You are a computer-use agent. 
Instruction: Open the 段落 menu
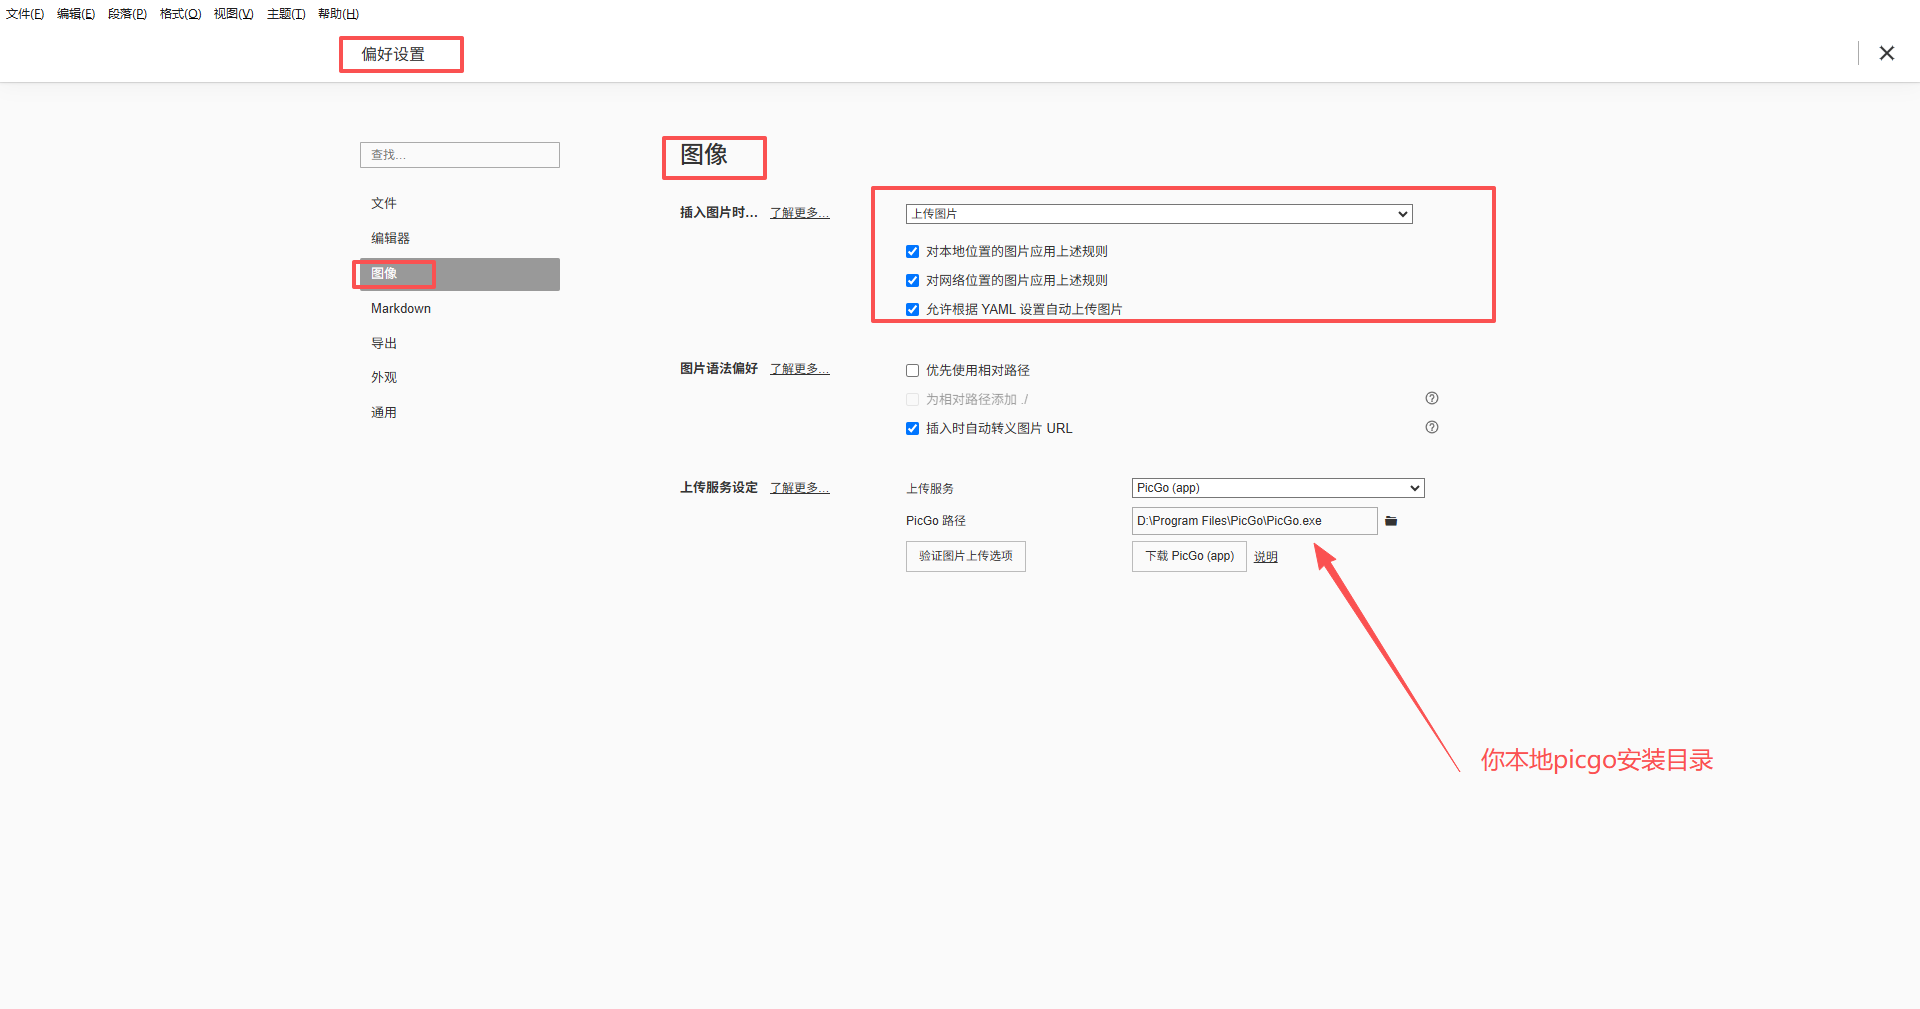[x=127, y=14]
